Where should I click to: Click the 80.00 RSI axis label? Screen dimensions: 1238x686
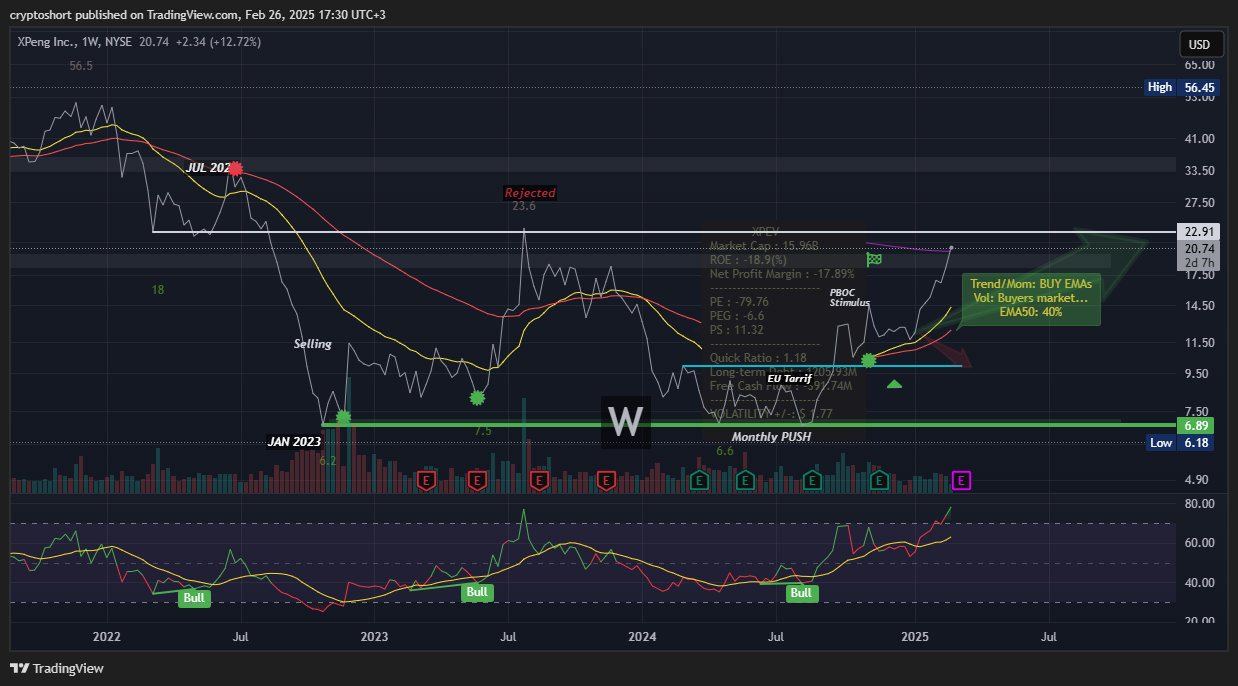(x=1200, y=503)
